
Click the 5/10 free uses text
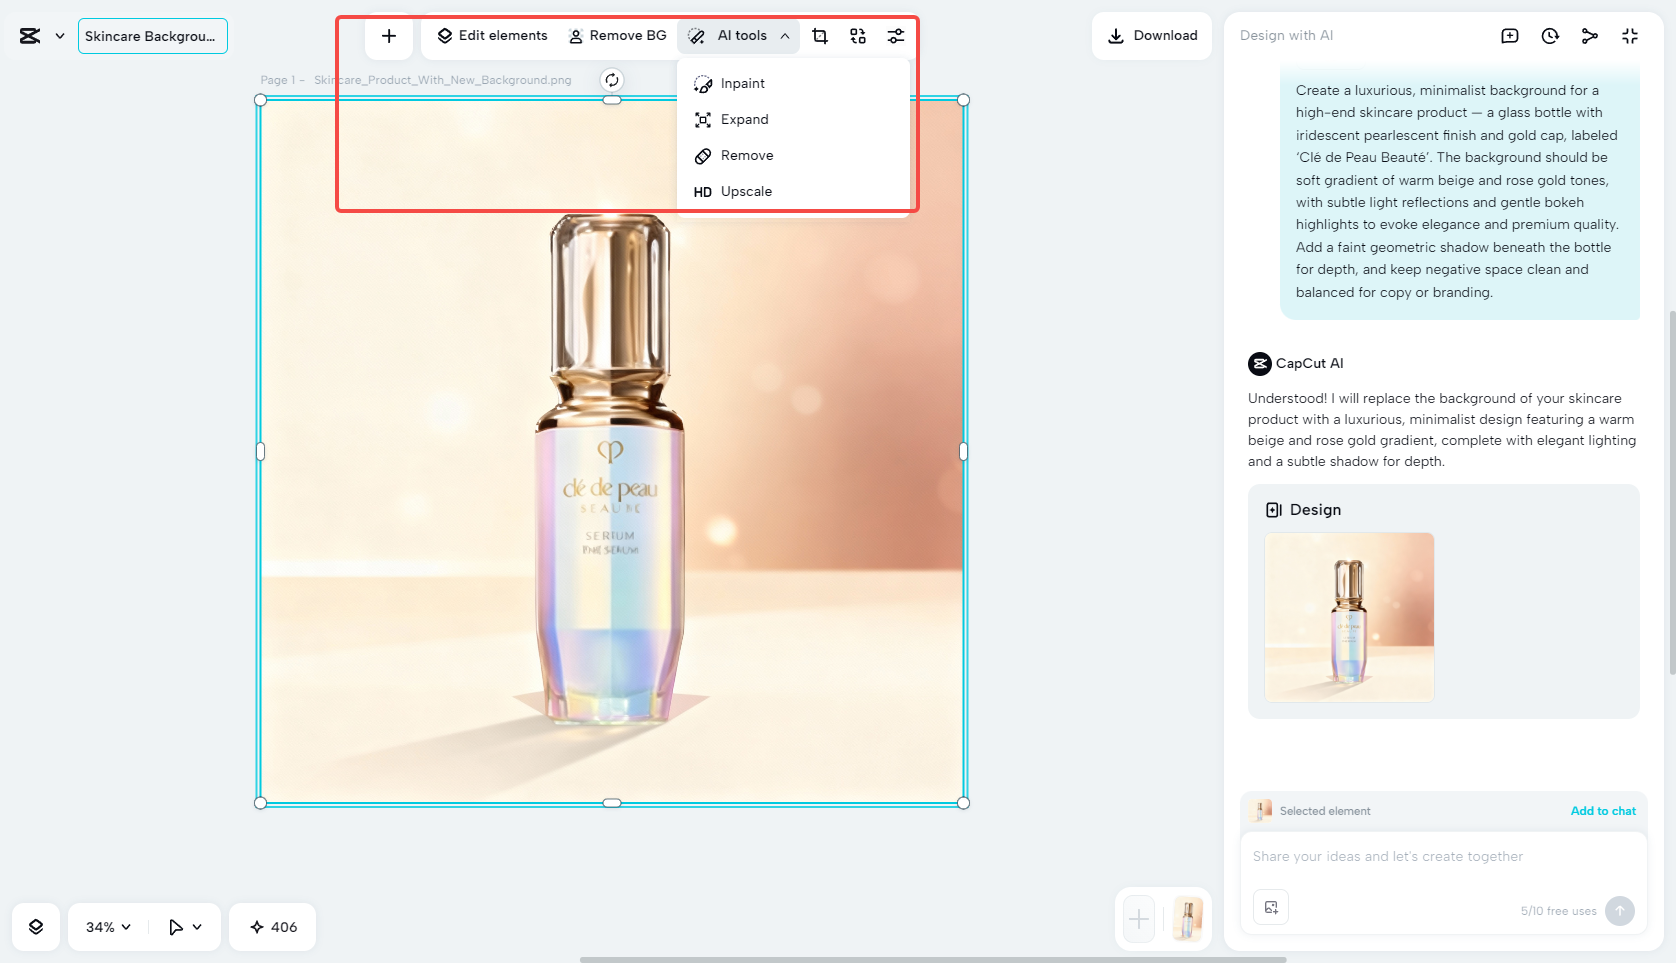(1559, 911)
